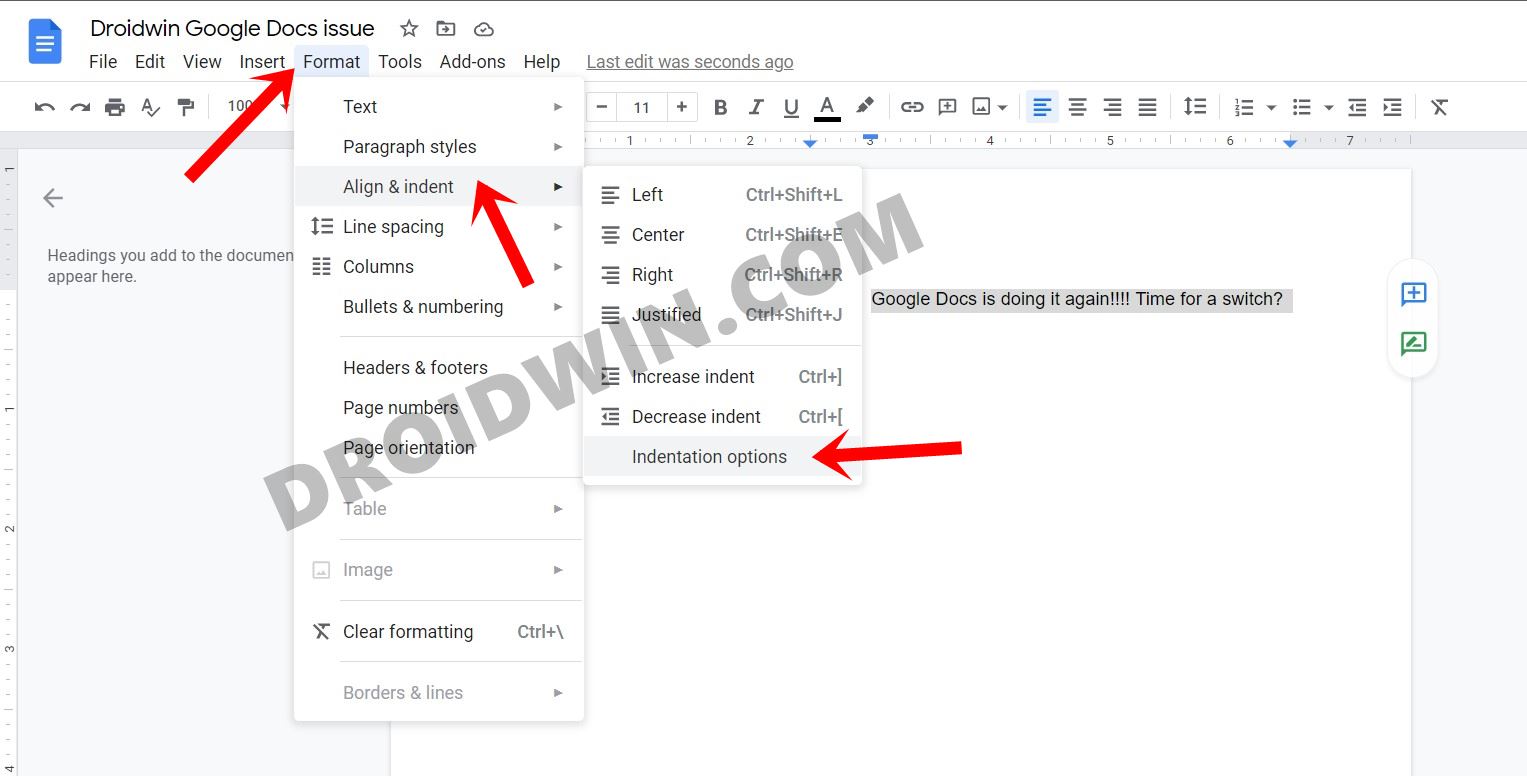Expand the Paragraph styles submenu

[439, 147]
